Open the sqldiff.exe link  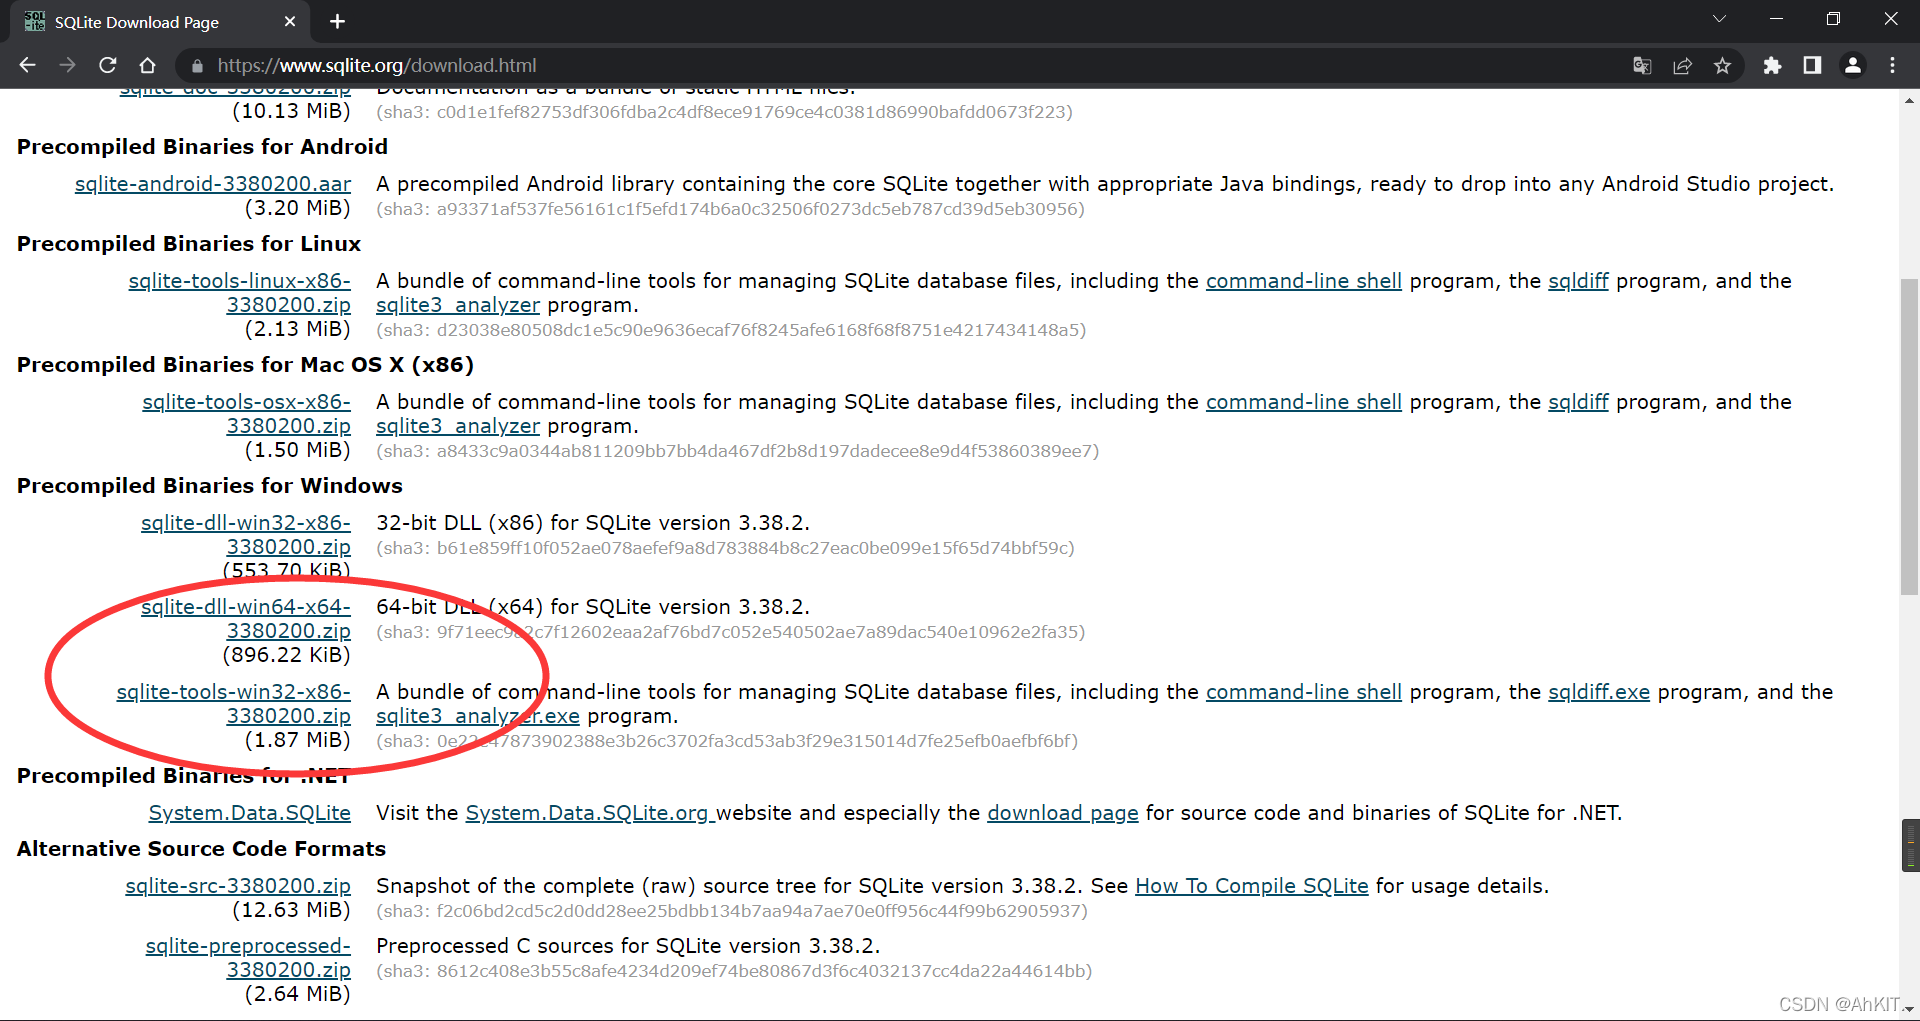point(1599,692)
